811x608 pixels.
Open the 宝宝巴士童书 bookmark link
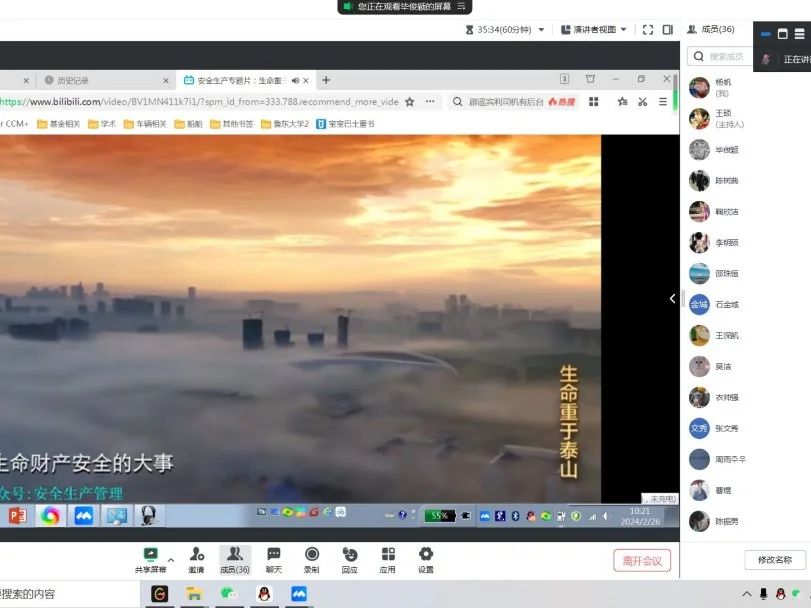click(x=346, y=124)
